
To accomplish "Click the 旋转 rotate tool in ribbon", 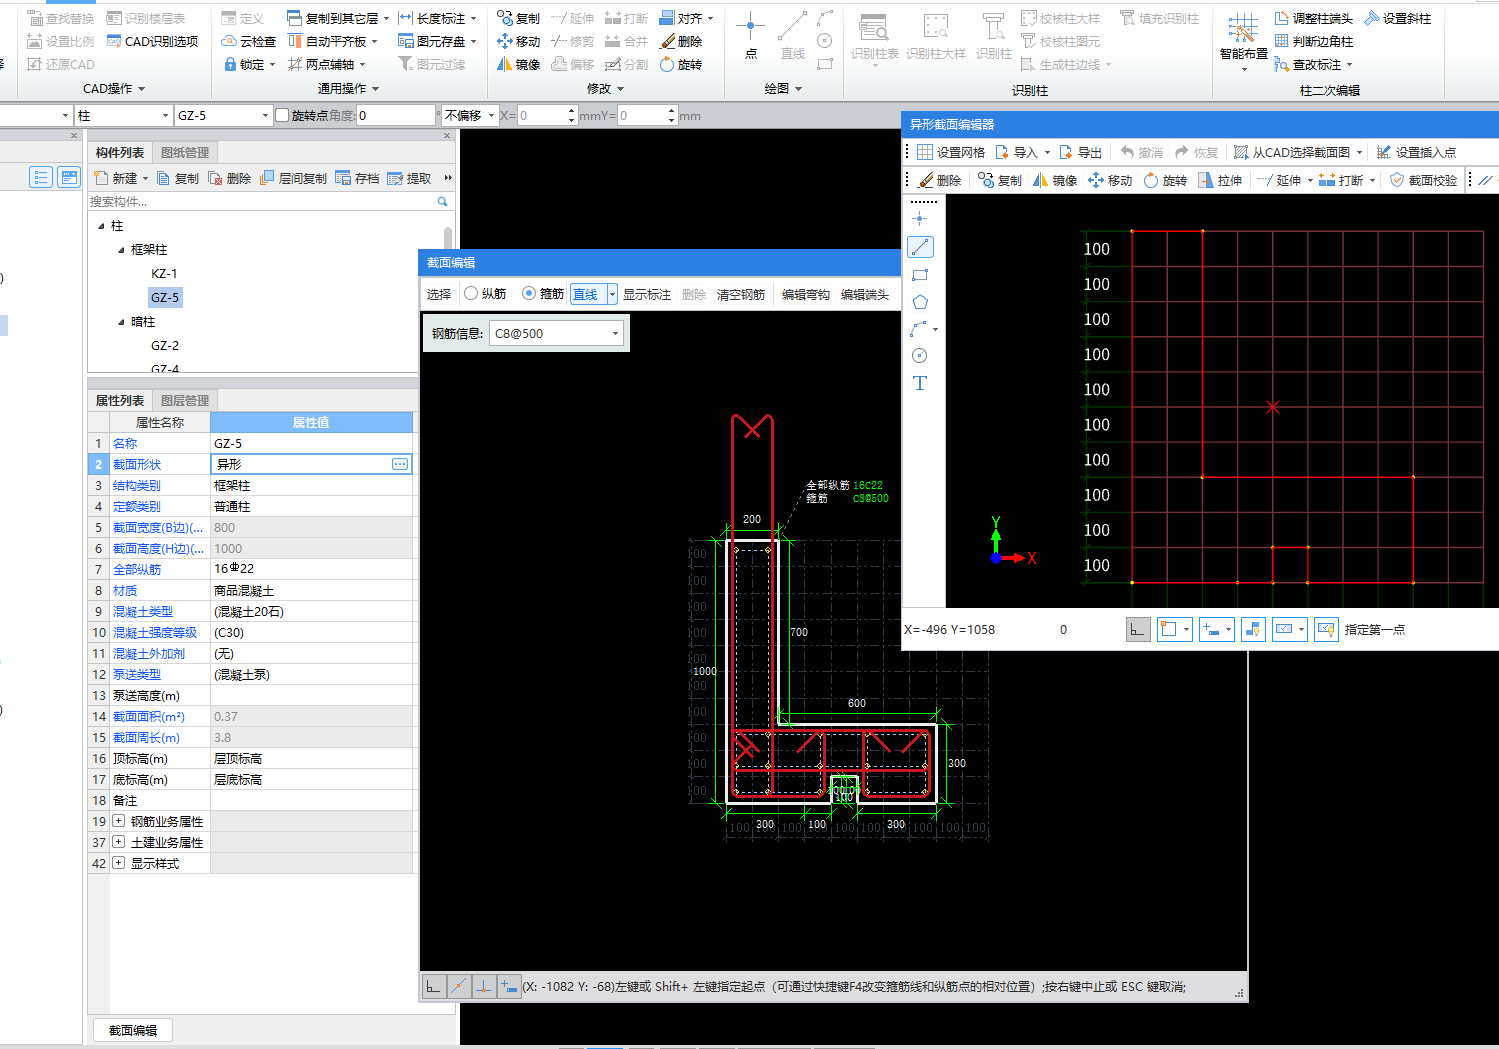I will 680,64.
